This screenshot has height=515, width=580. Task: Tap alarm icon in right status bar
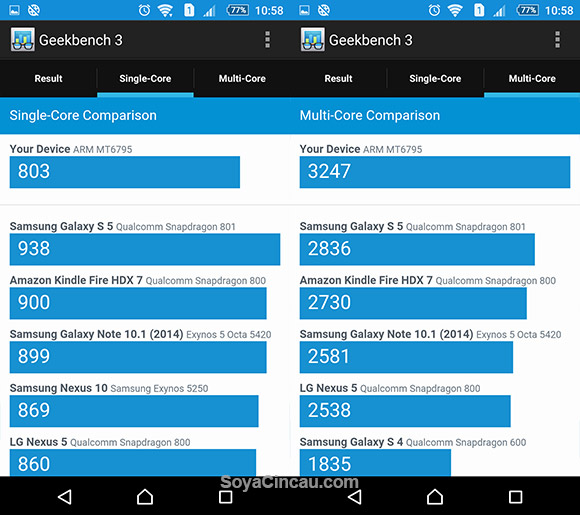(434, 10)
